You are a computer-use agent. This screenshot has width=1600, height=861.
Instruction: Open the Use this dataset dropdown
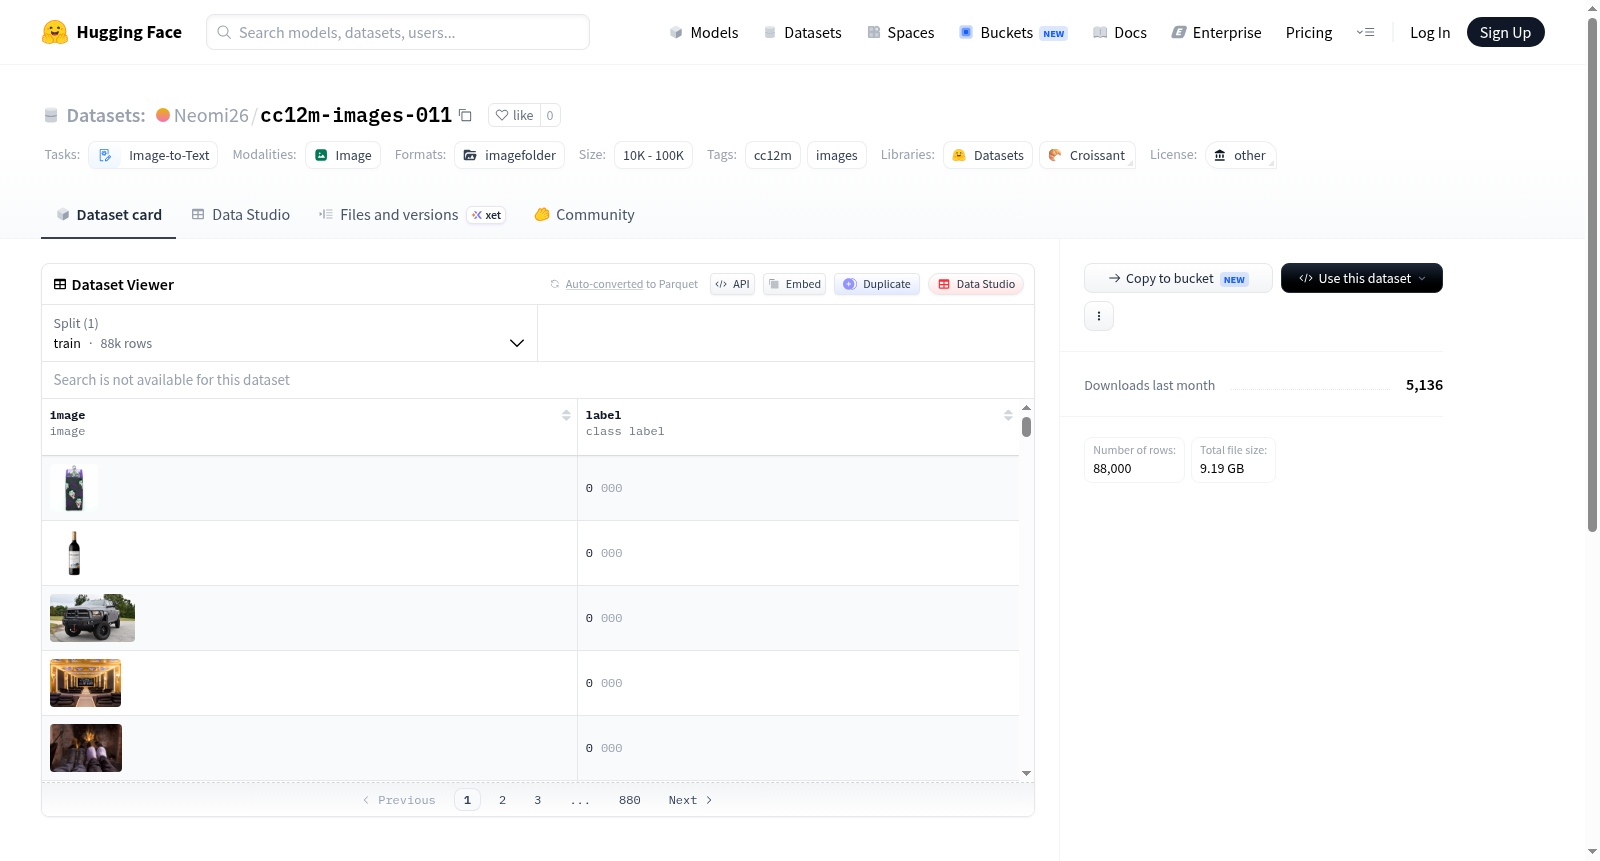click(x=1361, y=278)
